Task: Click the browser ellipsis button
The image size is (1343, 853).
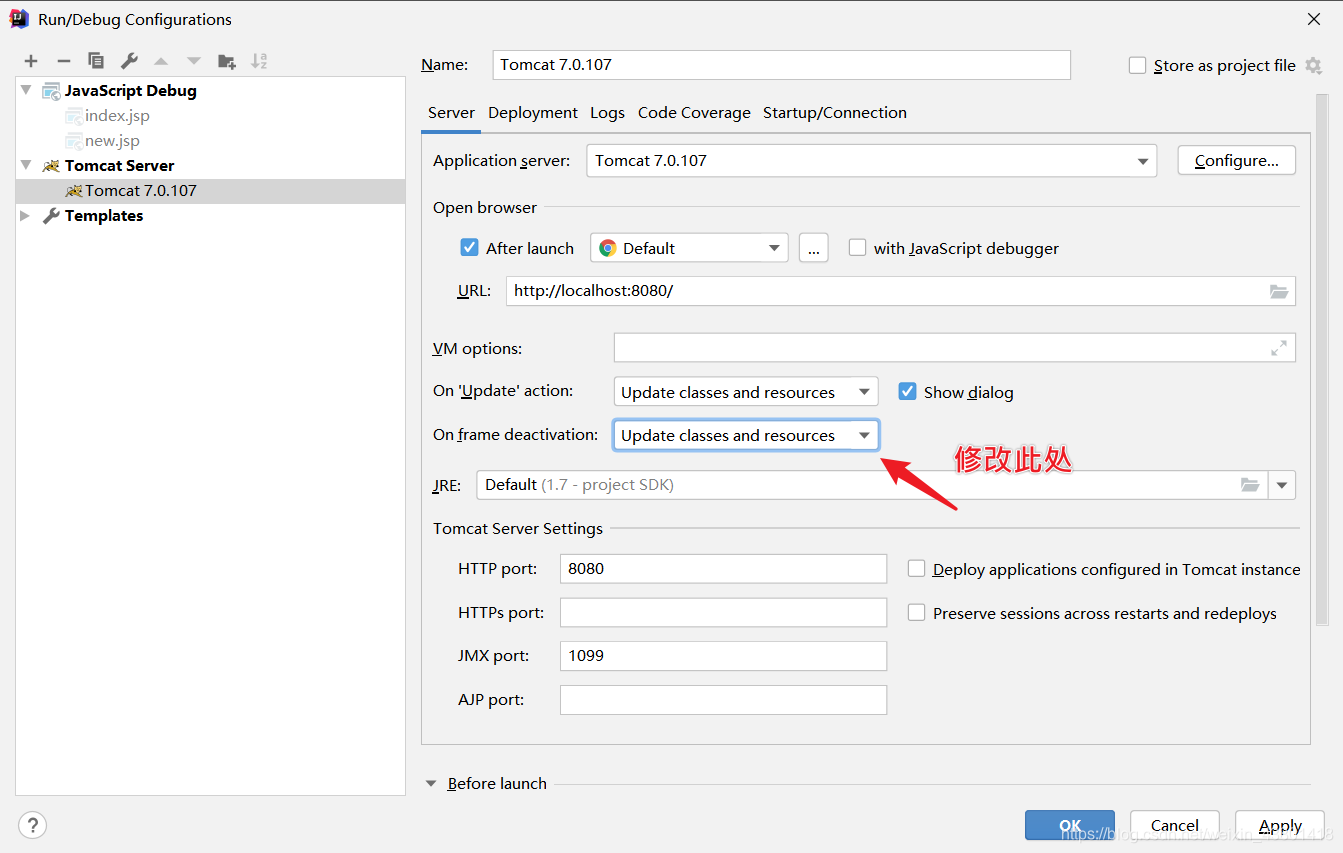Action: 813,248
